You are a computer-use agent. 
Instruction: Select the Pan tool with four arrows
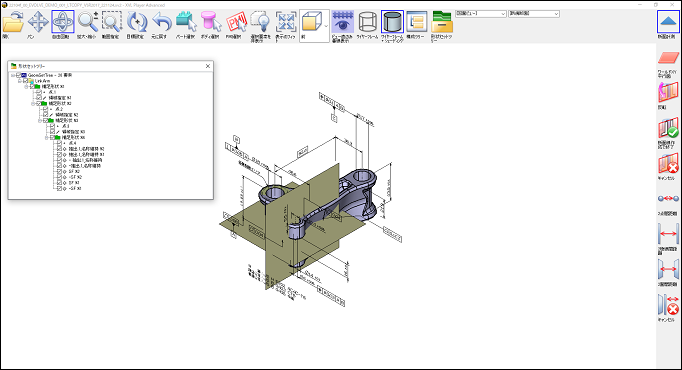click(x=38, y=22)
